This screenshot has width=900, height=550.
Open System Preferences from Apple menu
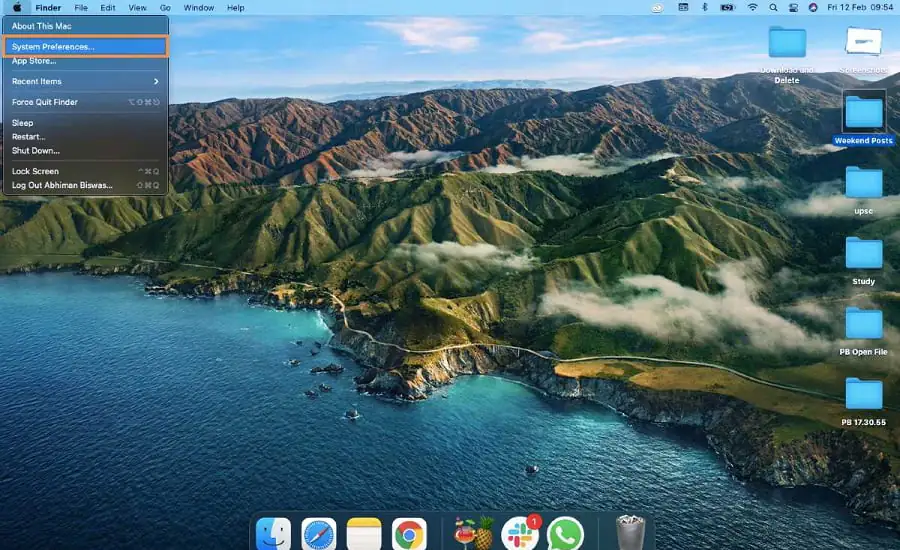tap(53, 47)
